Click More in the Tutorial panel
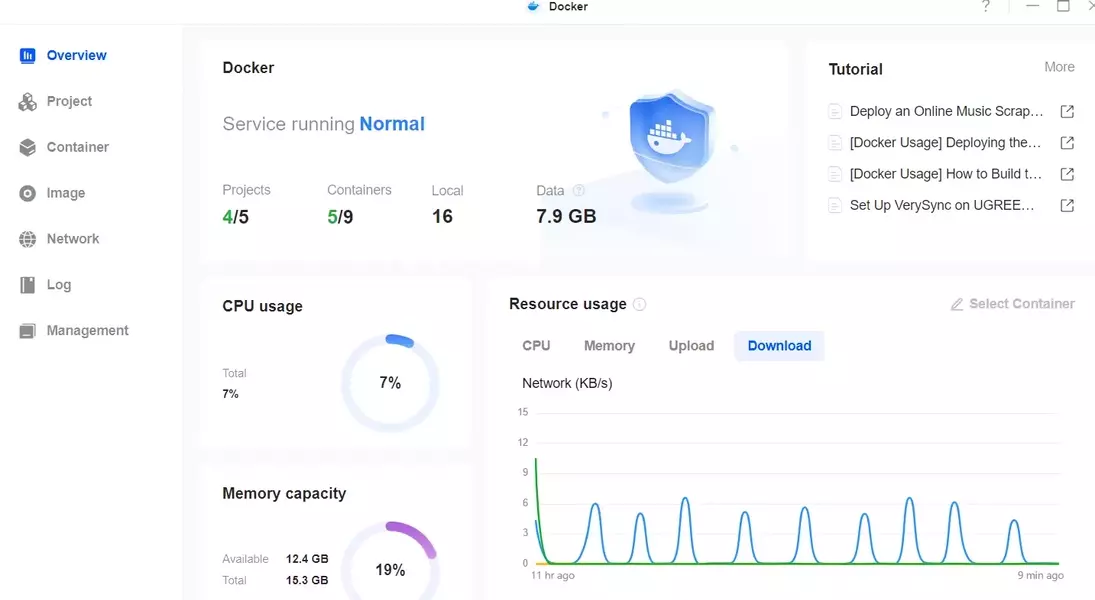 point(1059,67)
